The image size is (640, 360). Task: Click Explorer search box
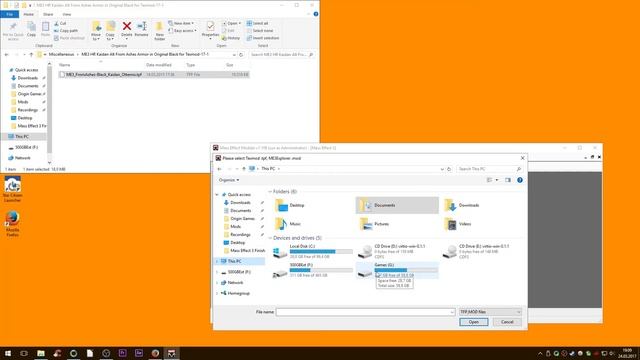(281, 54)
